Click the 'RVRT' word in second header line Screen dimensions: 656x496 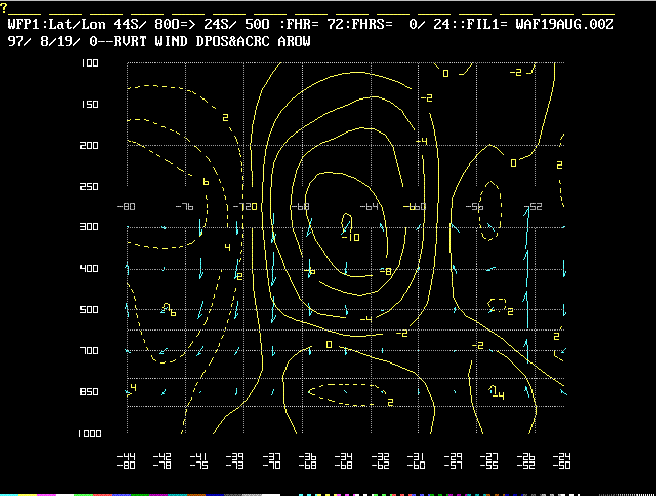click(130, 41)
